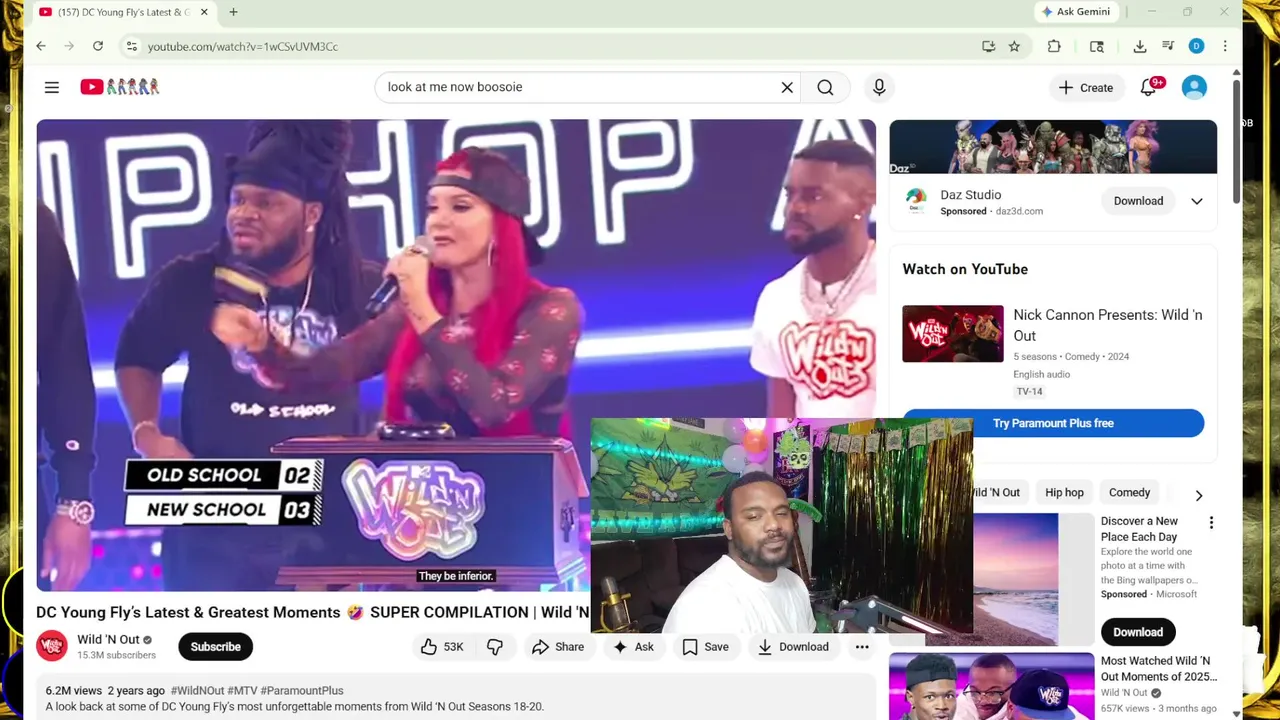The width and height of the screenshot is (1280, 720).
Task: Open a new browser tab
Action: point(233,12)
